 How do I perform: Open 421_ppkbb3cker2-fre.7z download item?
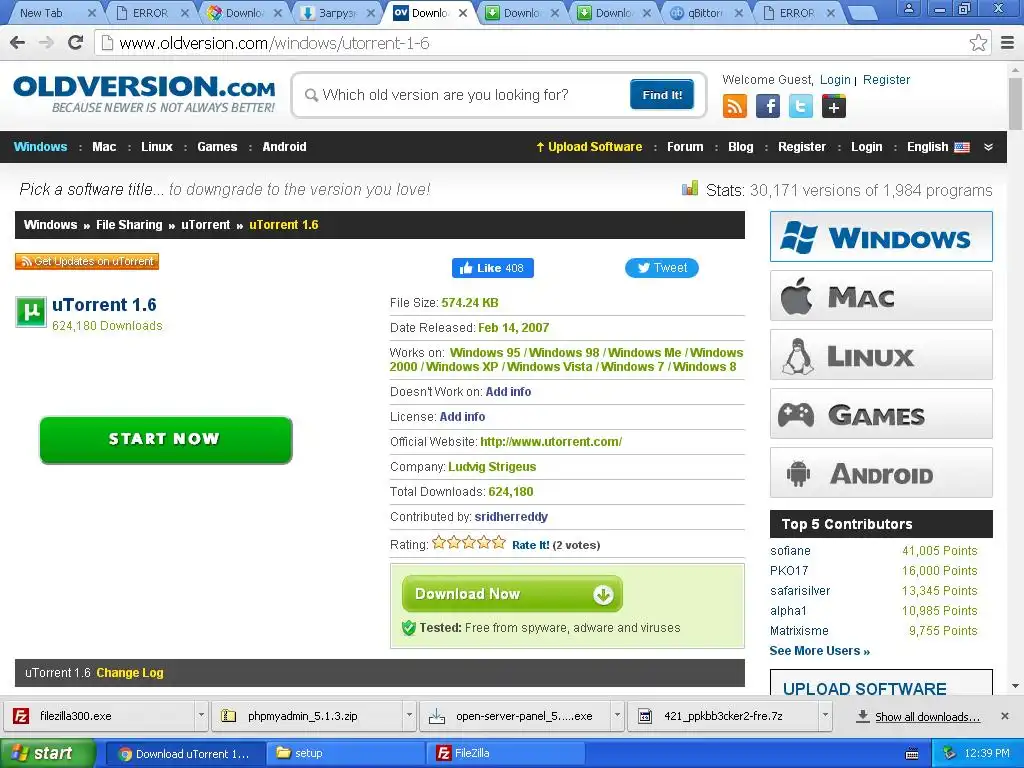tap(723, 716)
